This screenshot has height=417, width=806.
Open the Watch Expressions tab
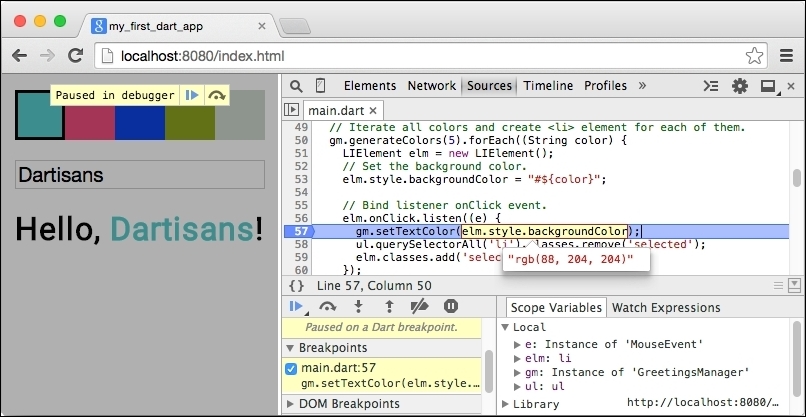point(666,308)
